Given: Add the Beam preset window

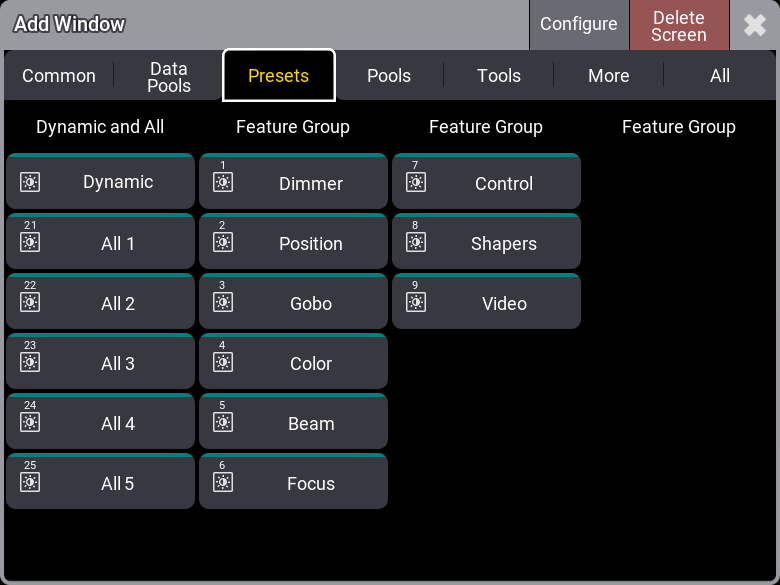Looking at the screenshot, I should (293, 421).
